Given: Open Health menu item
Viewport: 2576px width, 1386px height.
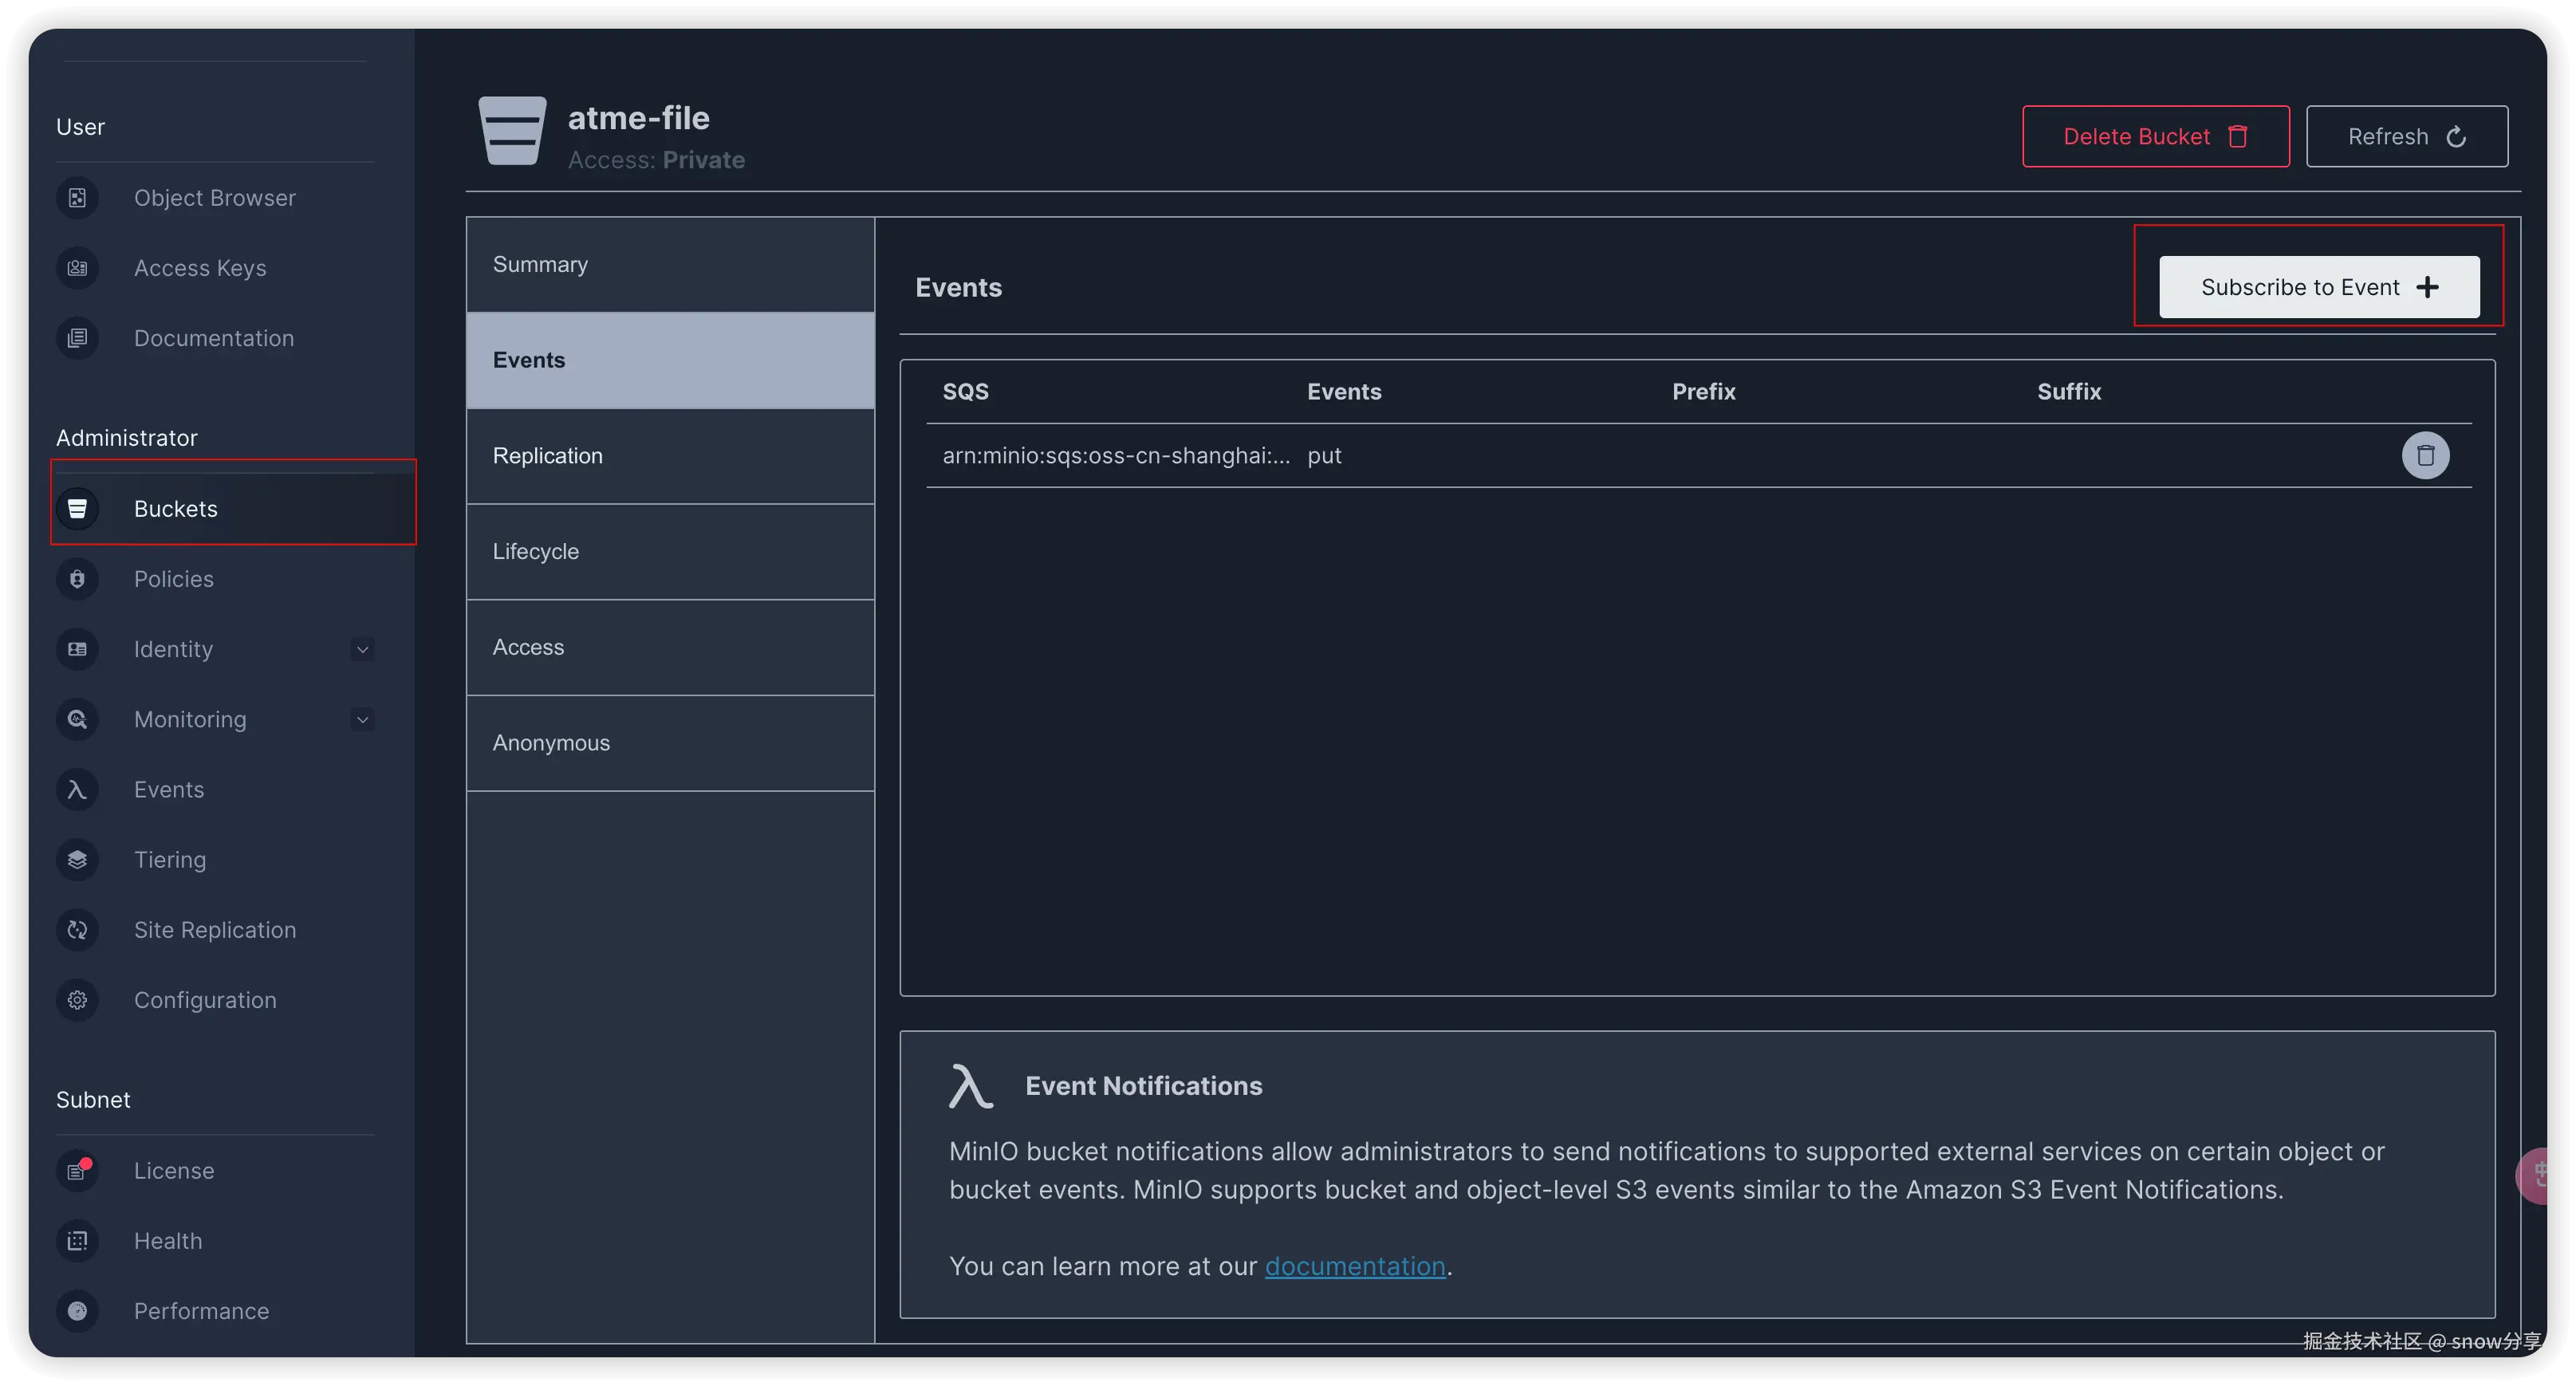Looking at the screenshot, I should click(215, 1241).
